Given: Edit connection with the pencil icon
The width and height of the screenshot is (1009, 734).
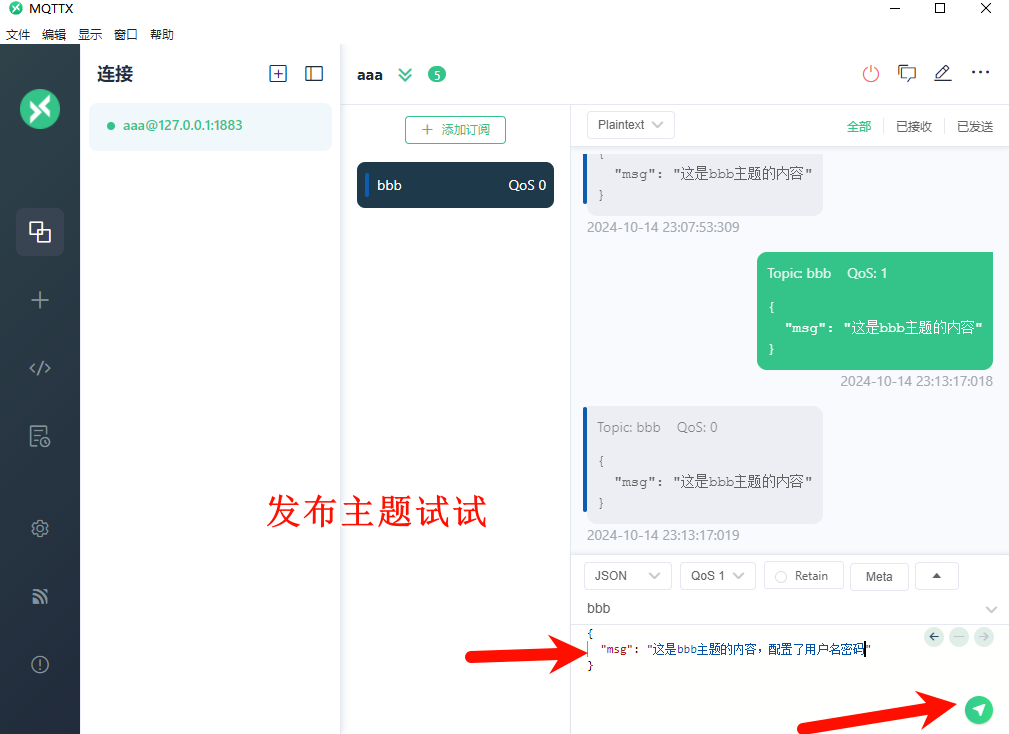Looking at the screenshot, I should click(x=943, y=73).
